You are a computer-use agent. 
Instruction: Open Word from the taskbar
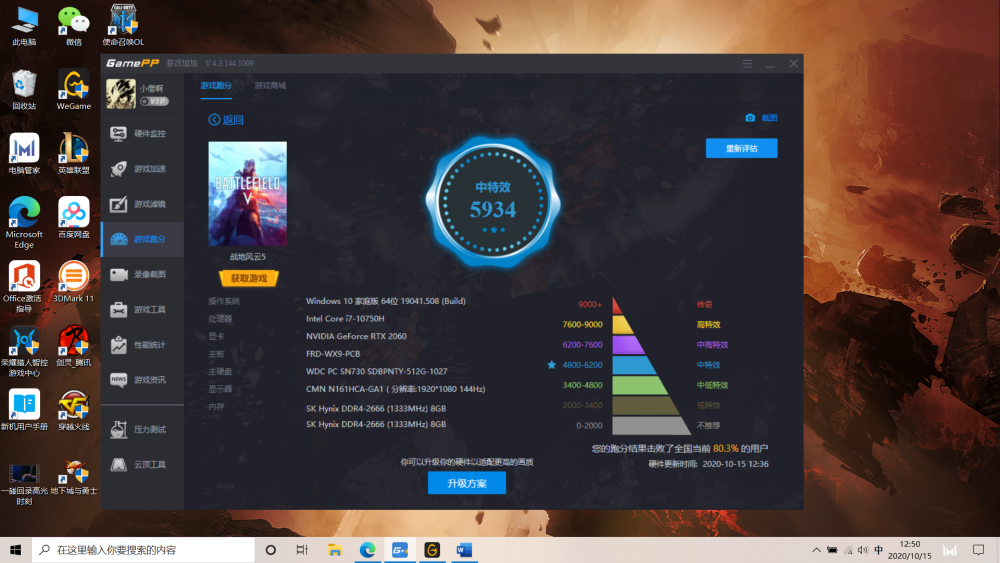pos(464,550)
